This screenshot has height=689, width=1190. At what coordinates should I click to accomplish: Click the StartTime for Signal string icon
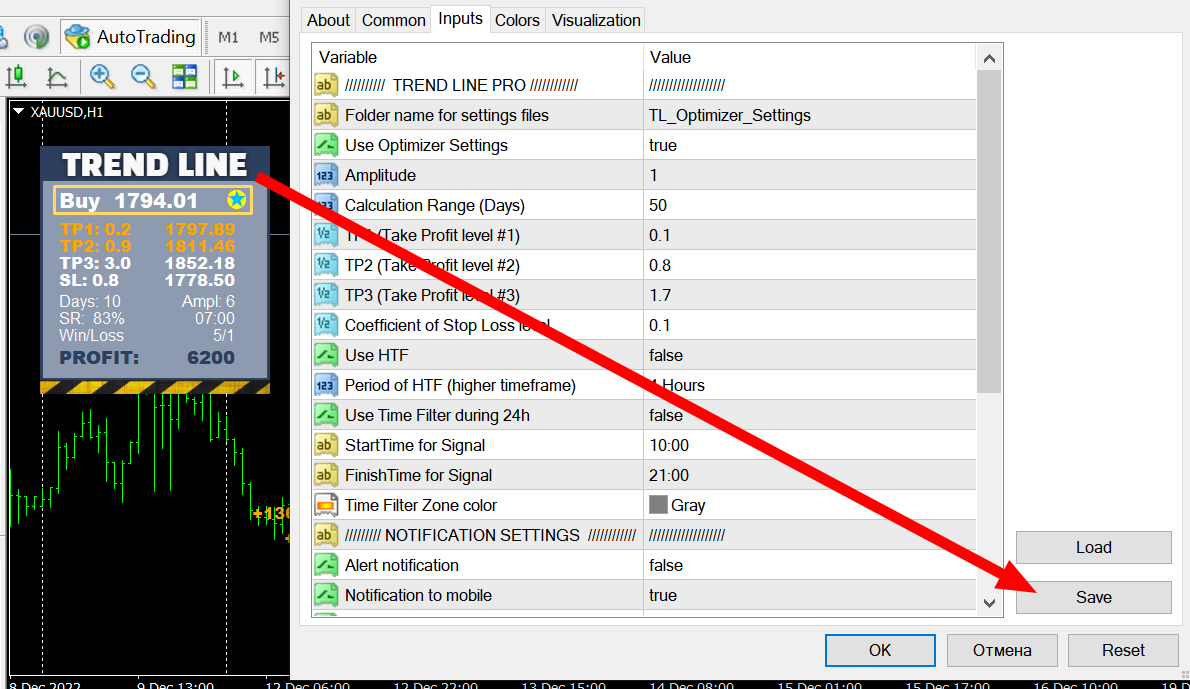click(x=326, y=445)
